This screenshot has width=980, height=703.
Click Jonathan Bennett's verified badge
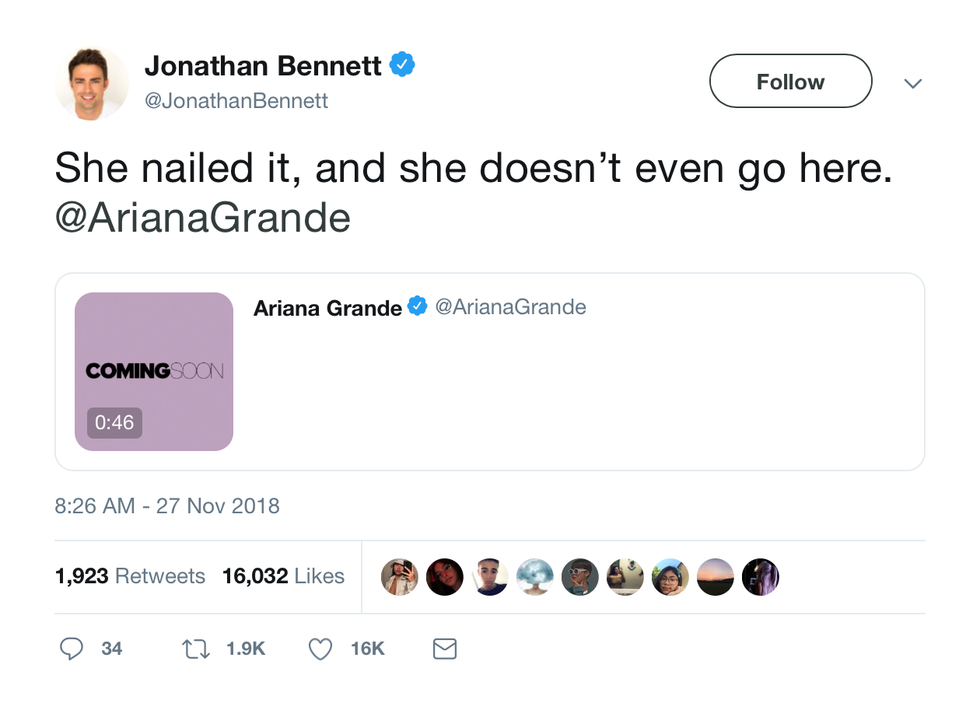coord(402,66)
